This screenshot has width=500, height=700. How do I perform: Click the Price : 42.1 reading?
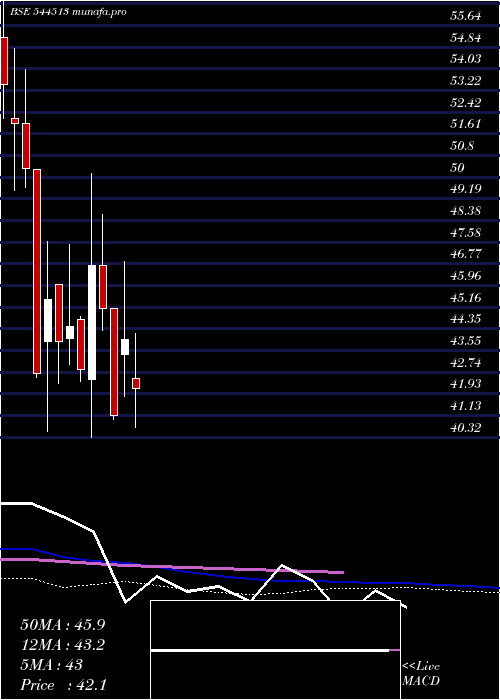(63, 685)
